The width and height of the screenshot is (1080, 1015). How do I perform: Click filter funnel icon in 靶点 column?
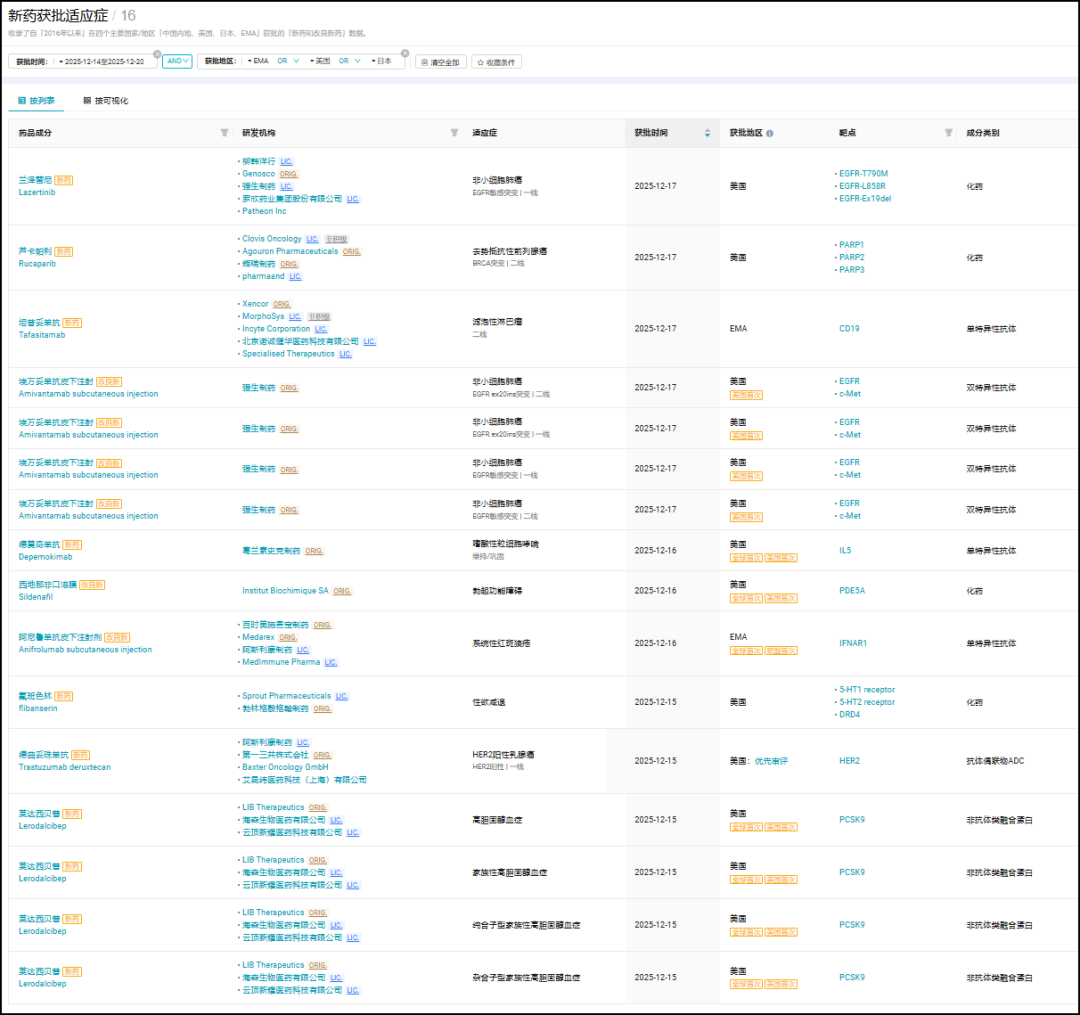(x=948, y=133)
